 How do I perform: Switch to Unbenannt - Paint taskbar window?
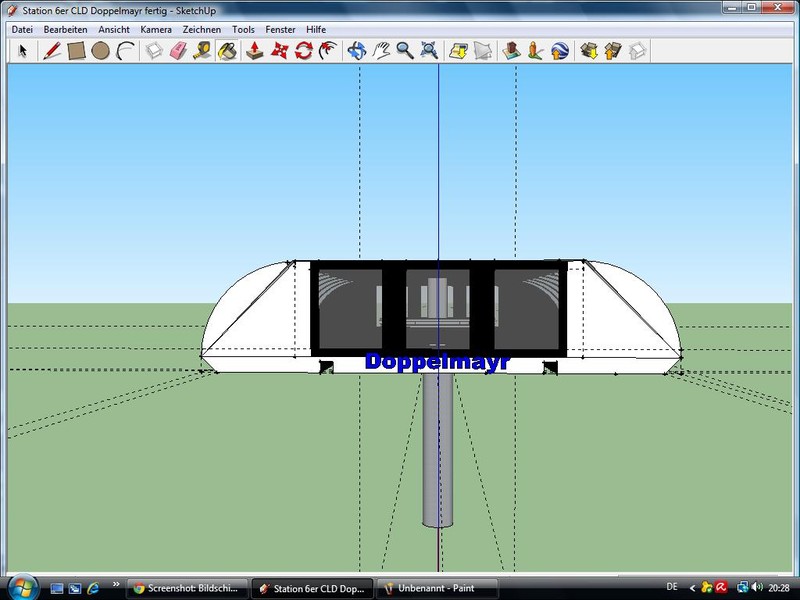coord(436,589)
